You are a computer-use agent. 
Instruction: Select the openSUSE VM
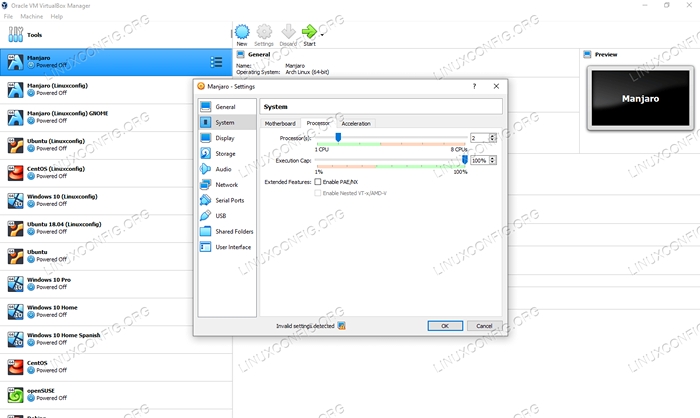116,395
